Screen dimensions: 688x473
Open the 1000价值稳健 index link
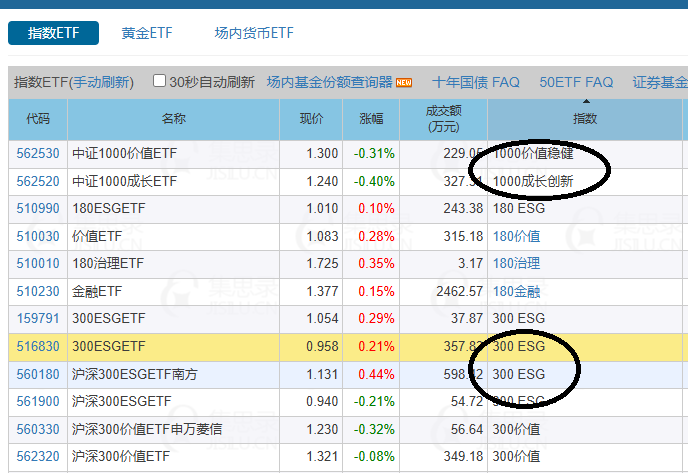tap(535, 154)
